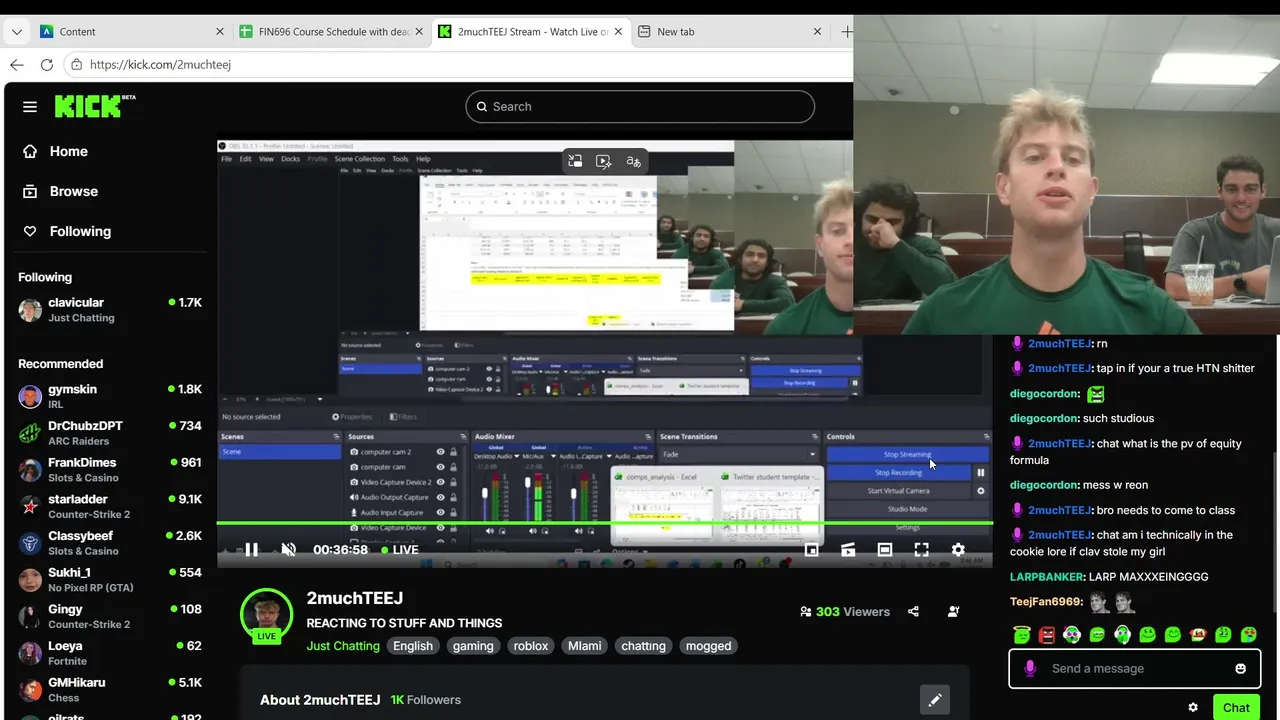
Task: Click the browser address bar URL
Action: 160,64
